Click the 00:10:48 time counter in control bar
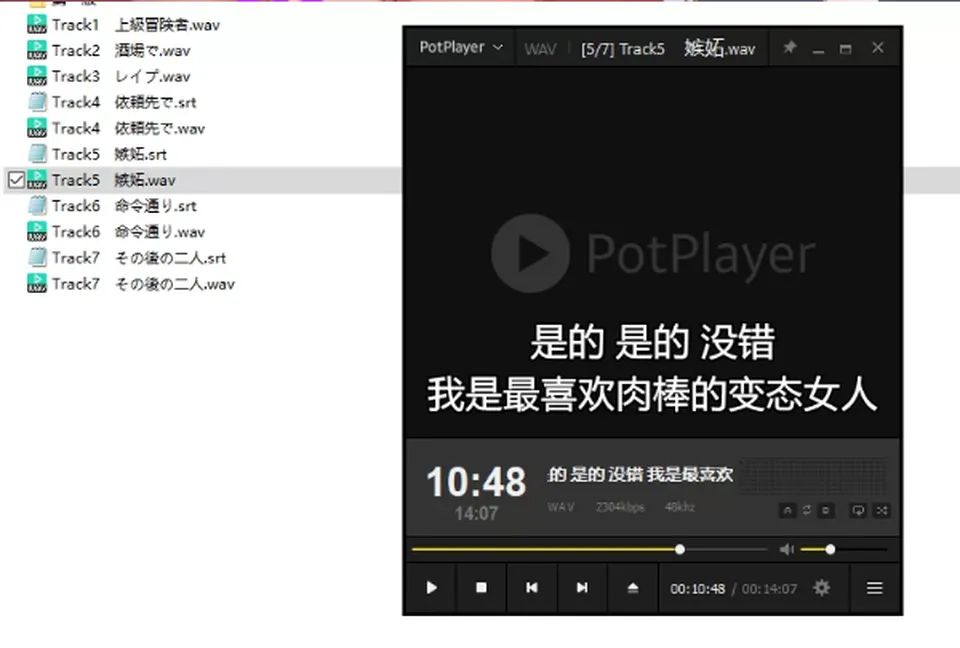Image resolution: width=960 pixels, height=648 pixels. coord(697,589)
